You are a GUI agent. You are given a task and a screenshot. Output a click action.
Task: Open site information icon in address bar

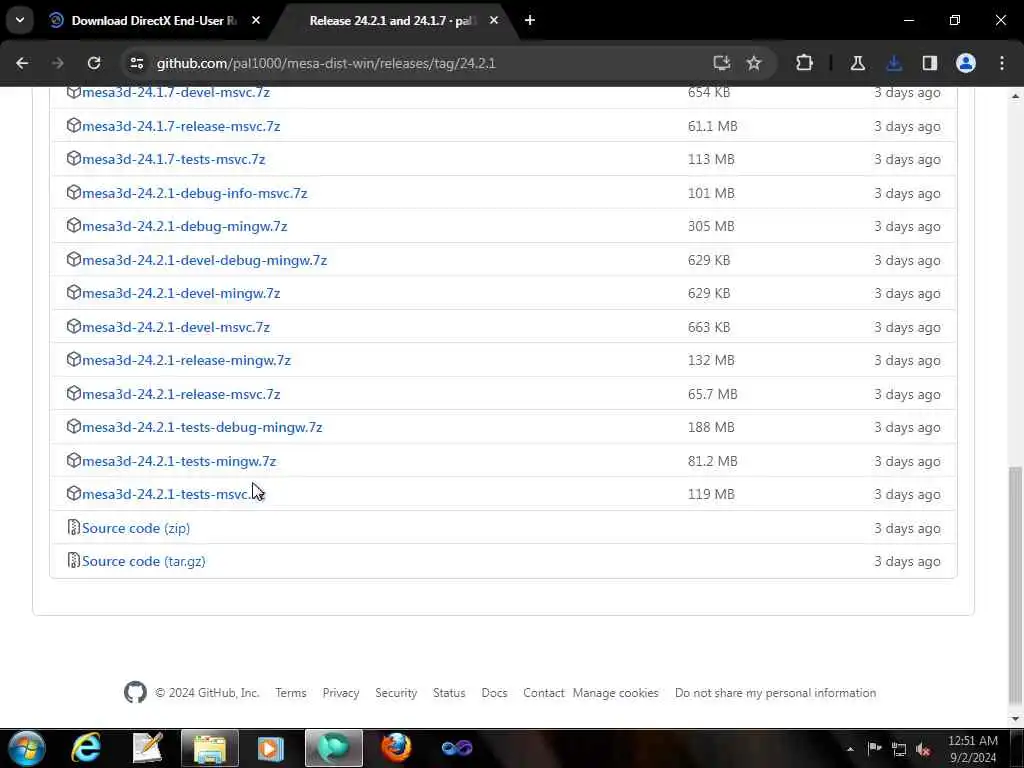coord(136,63)
